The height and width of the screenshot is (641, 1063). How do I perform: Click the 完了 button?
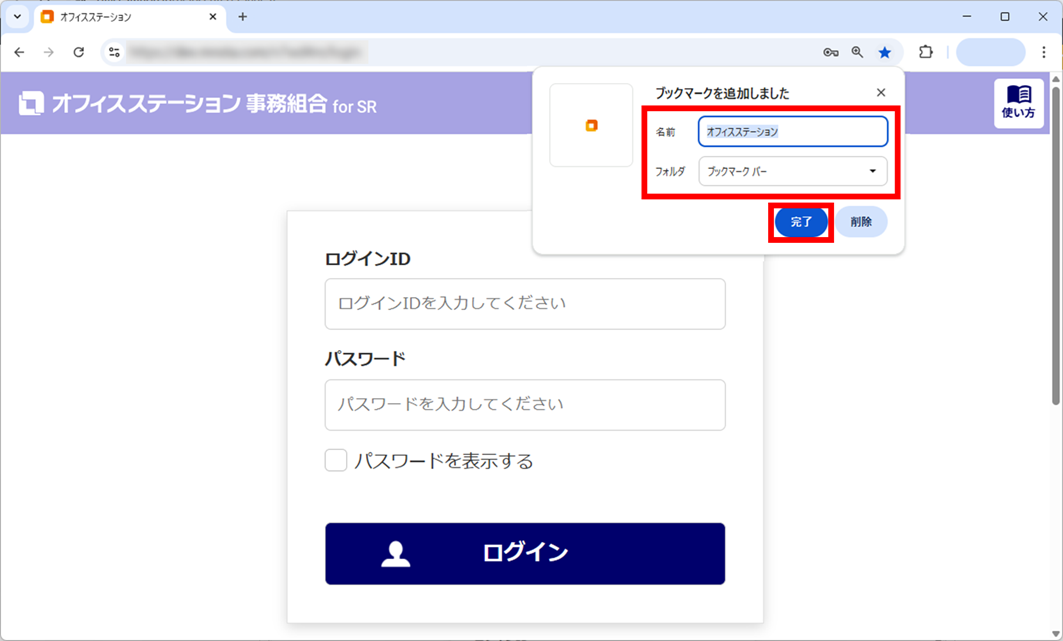click(801, 222)
